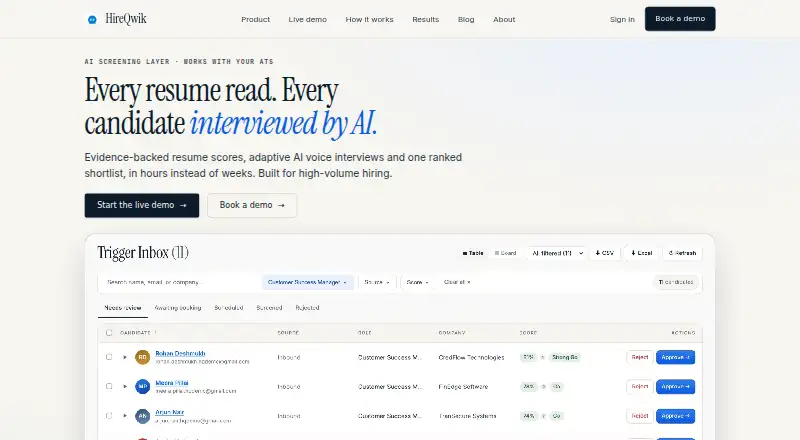800x440 pixels.
Task: Reject candidate Meera Pillai
Action: click(640, 386)
